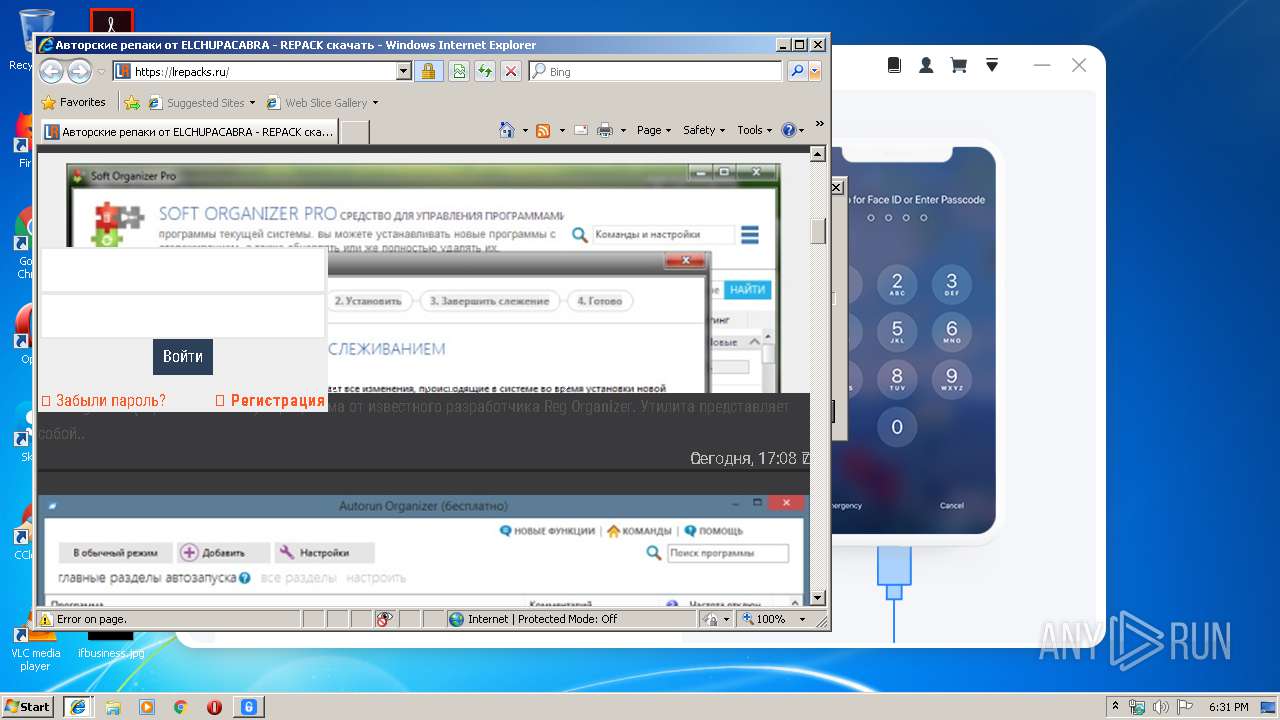Open the Page menu
The height and width of the screenshot is (720, 1280).
click(x=654, y=130)
